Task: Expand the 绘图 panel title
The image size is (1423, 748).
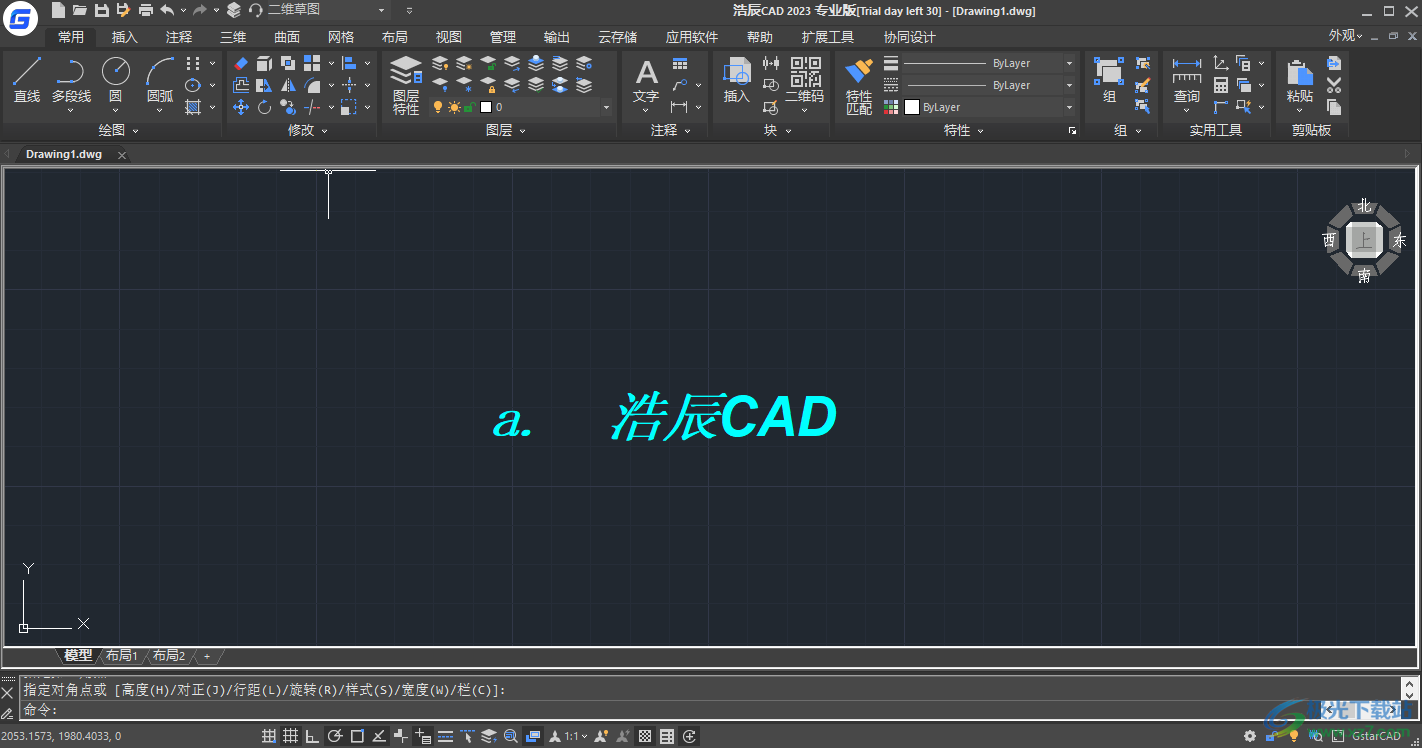Action: click(118, 130)
